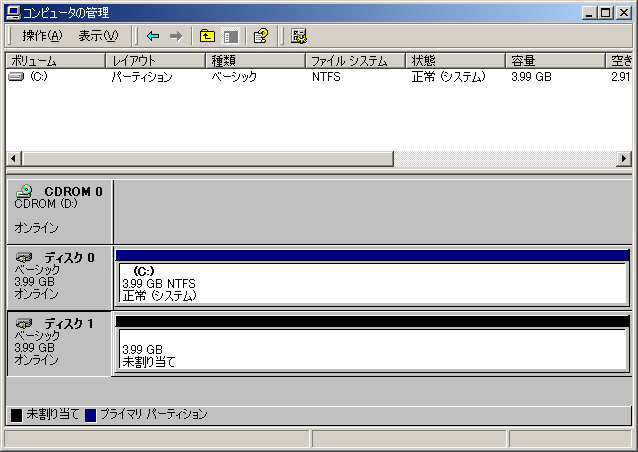Click the volume list scroll left arrow
Image resolution: width=638 pixels, height=452 pixels.
pos(14,159)
